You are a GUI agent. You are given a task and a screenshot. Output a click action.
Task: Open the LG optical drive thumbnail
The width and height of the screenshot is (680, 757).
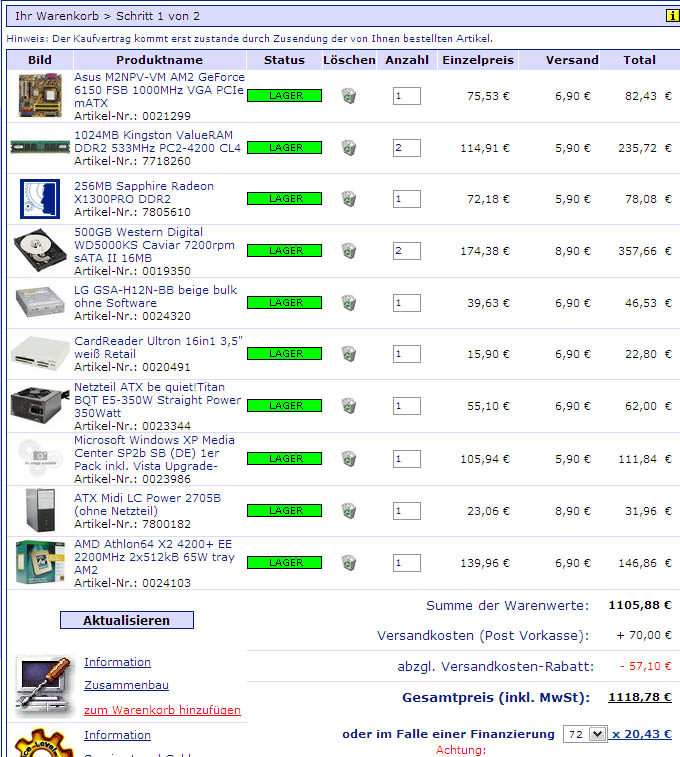tap(40, 302)
